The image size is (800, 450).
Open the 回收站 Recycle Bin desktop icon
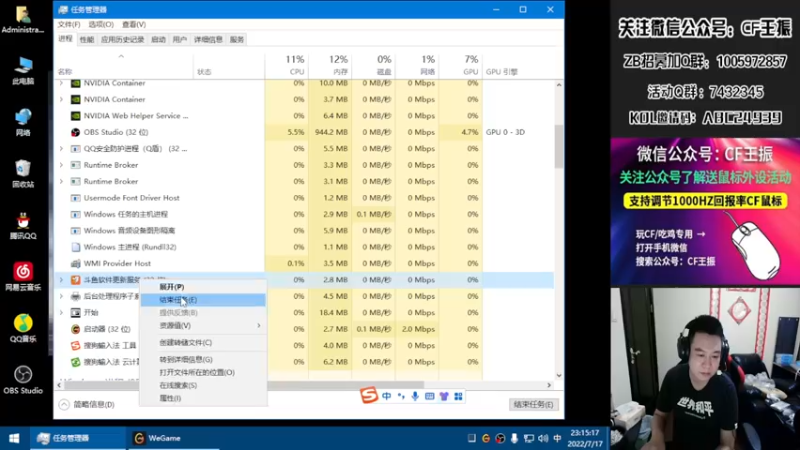coord(23,173)
